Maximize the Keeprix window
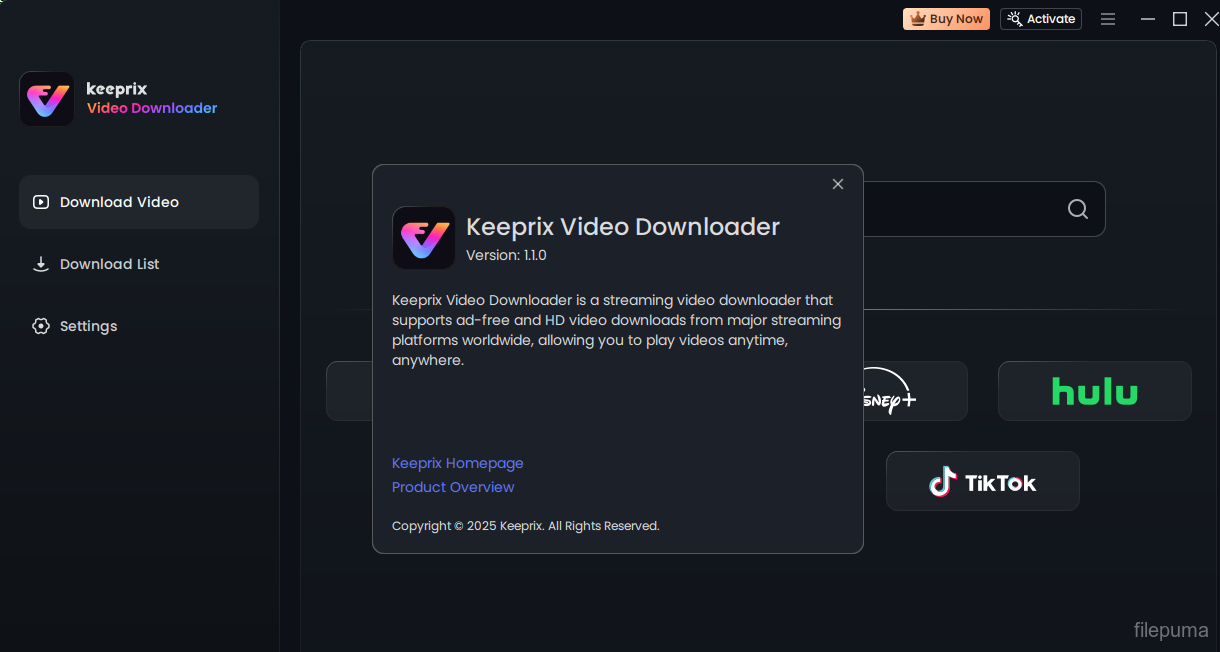Image resolution: width=1220 pixels, height=652 pixels. 1180,19
